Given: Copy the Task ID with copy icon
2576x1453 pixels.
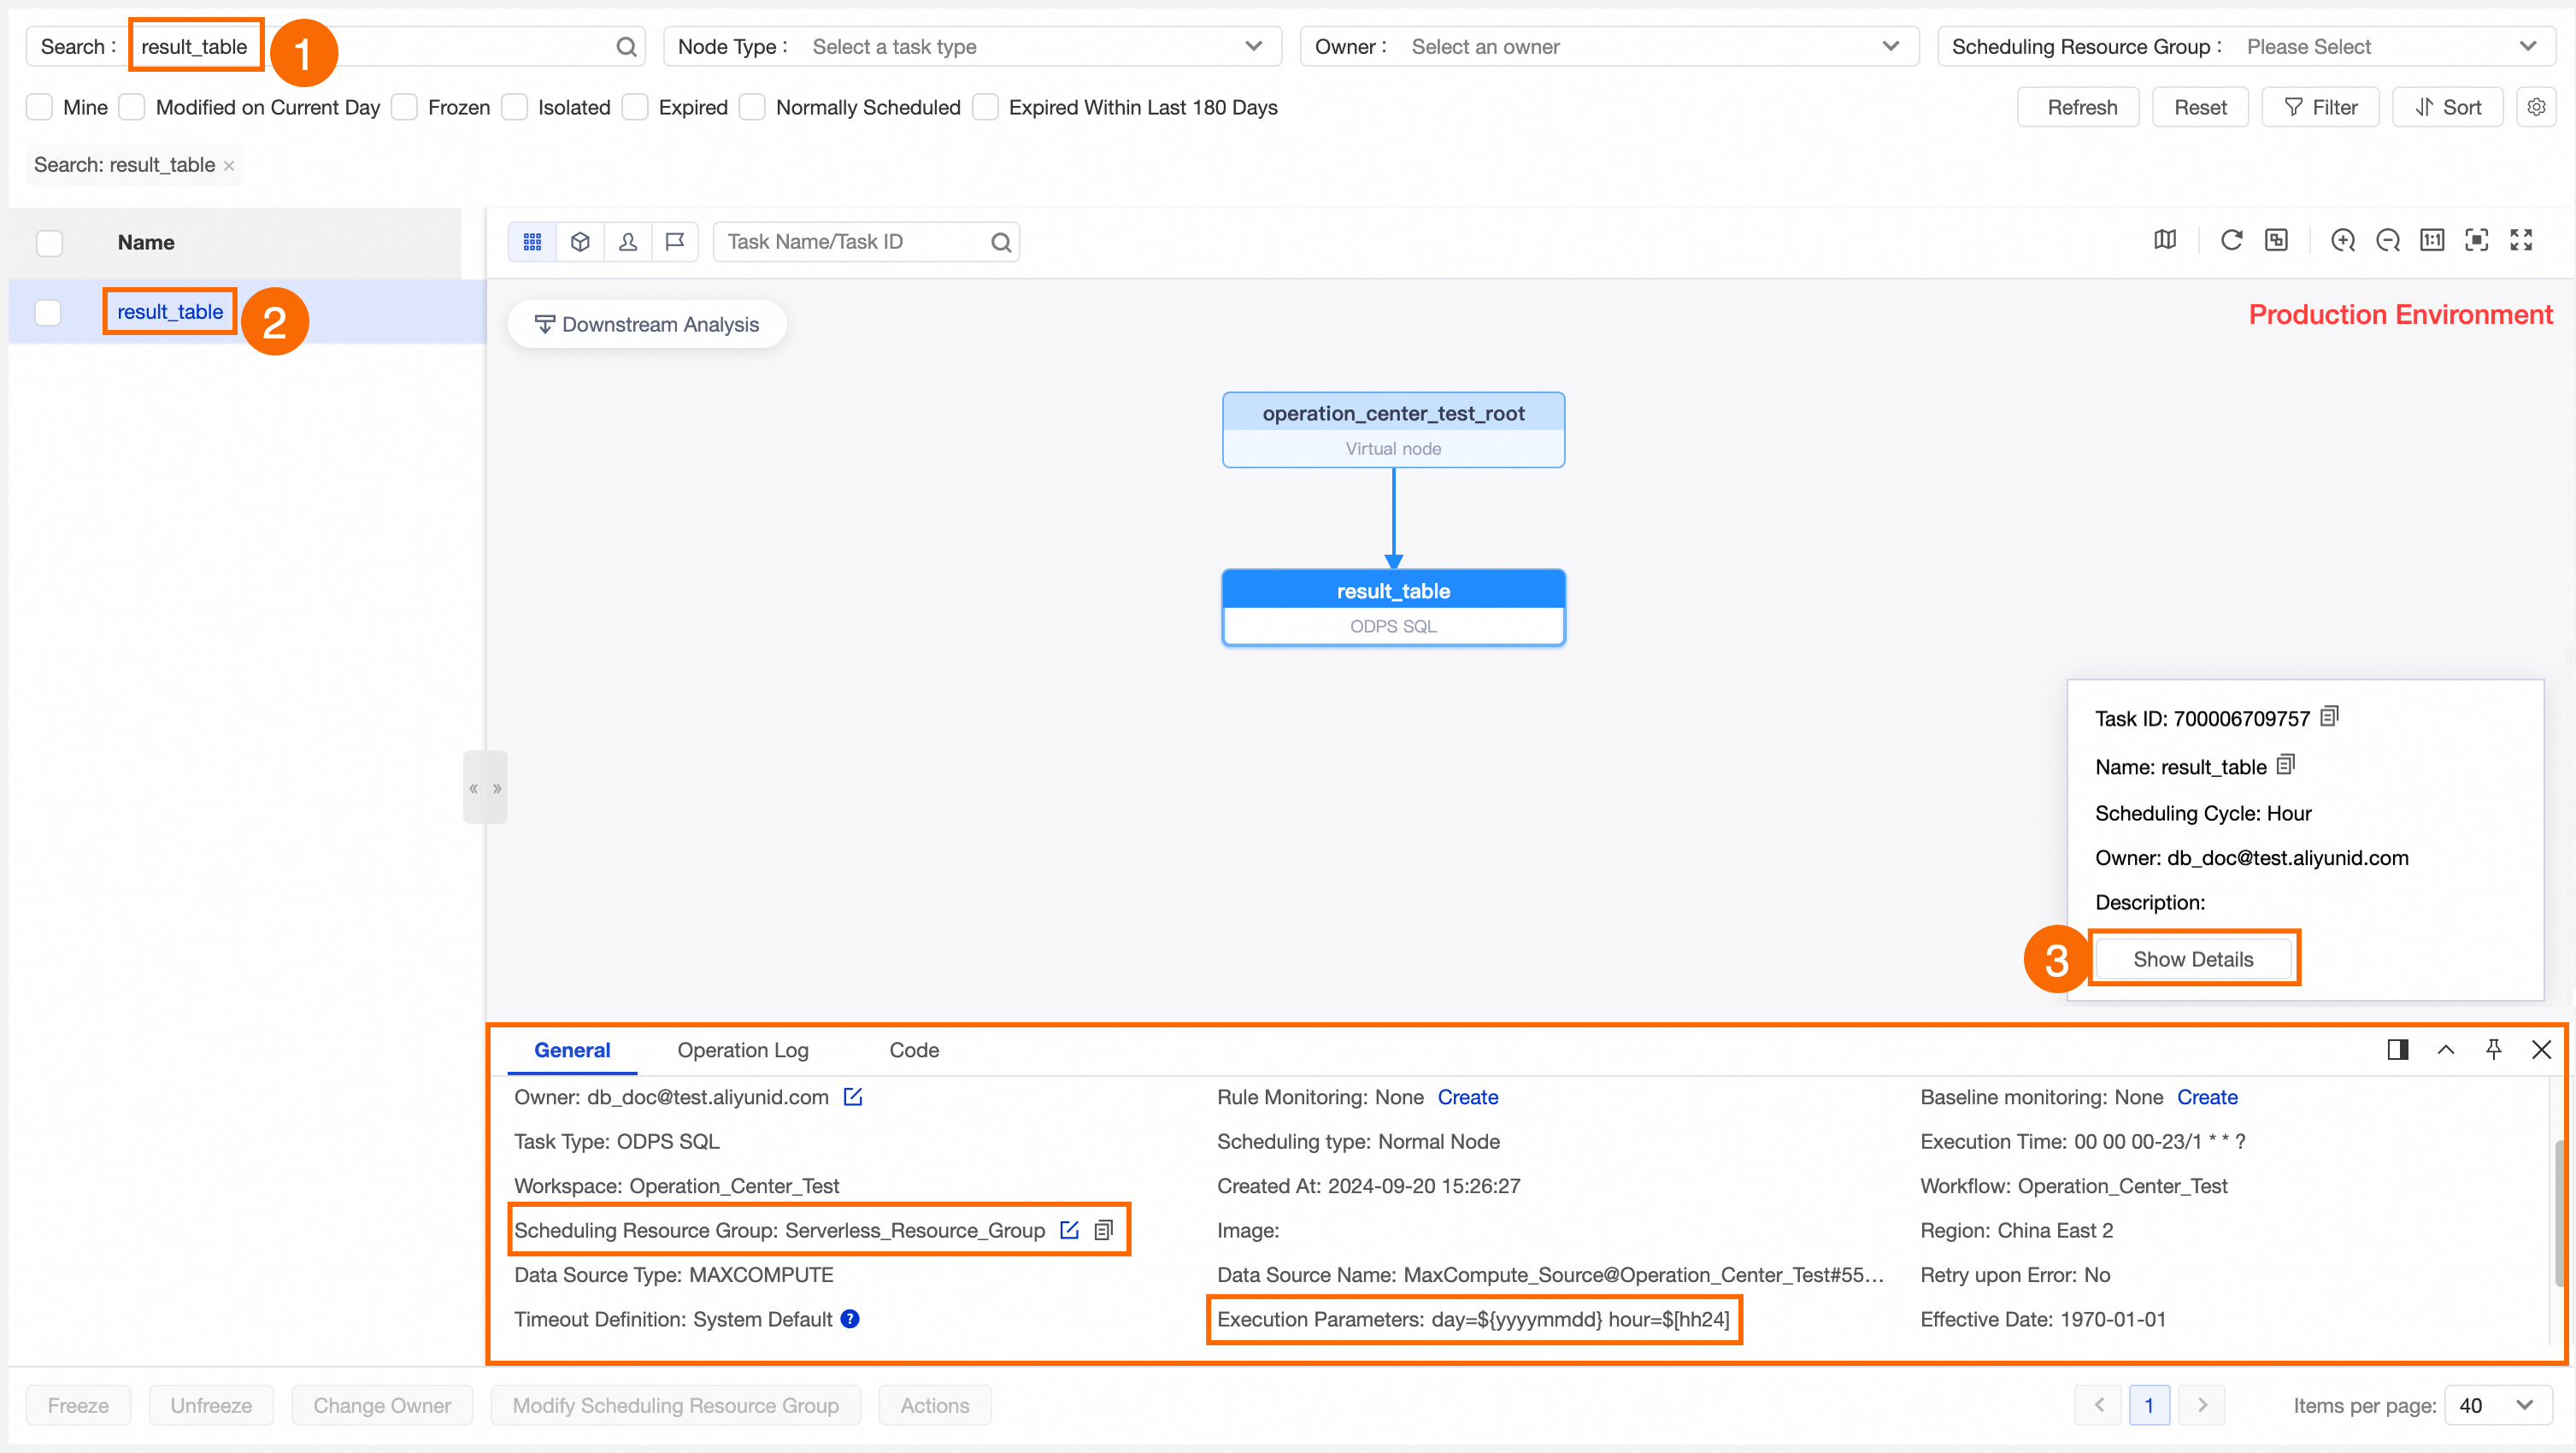Looking at the screenshot, I should pos(2329,717).
